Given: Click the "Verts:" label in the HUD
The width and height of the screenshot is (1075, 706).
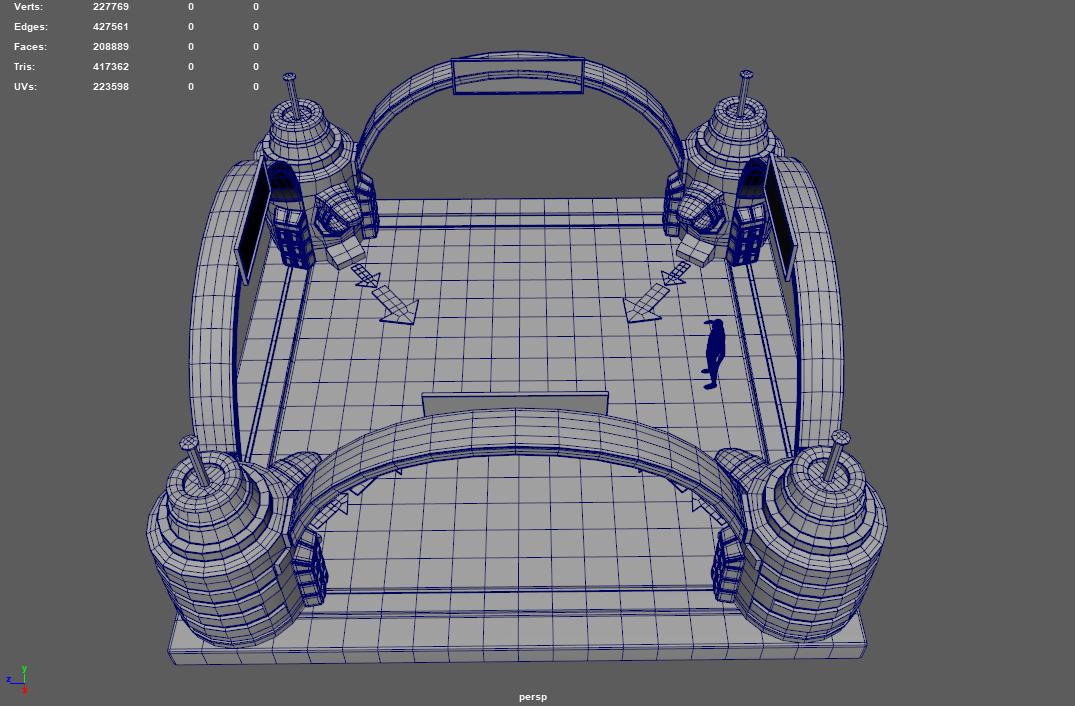Looking at the screenshot, I should pyautogui.click(x=28, y=7).
